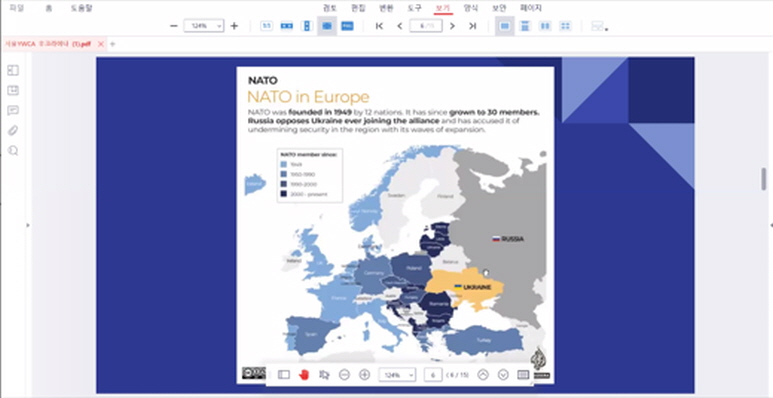Close the open PDF document tab
773x398 pixels.
click(101, 44)
